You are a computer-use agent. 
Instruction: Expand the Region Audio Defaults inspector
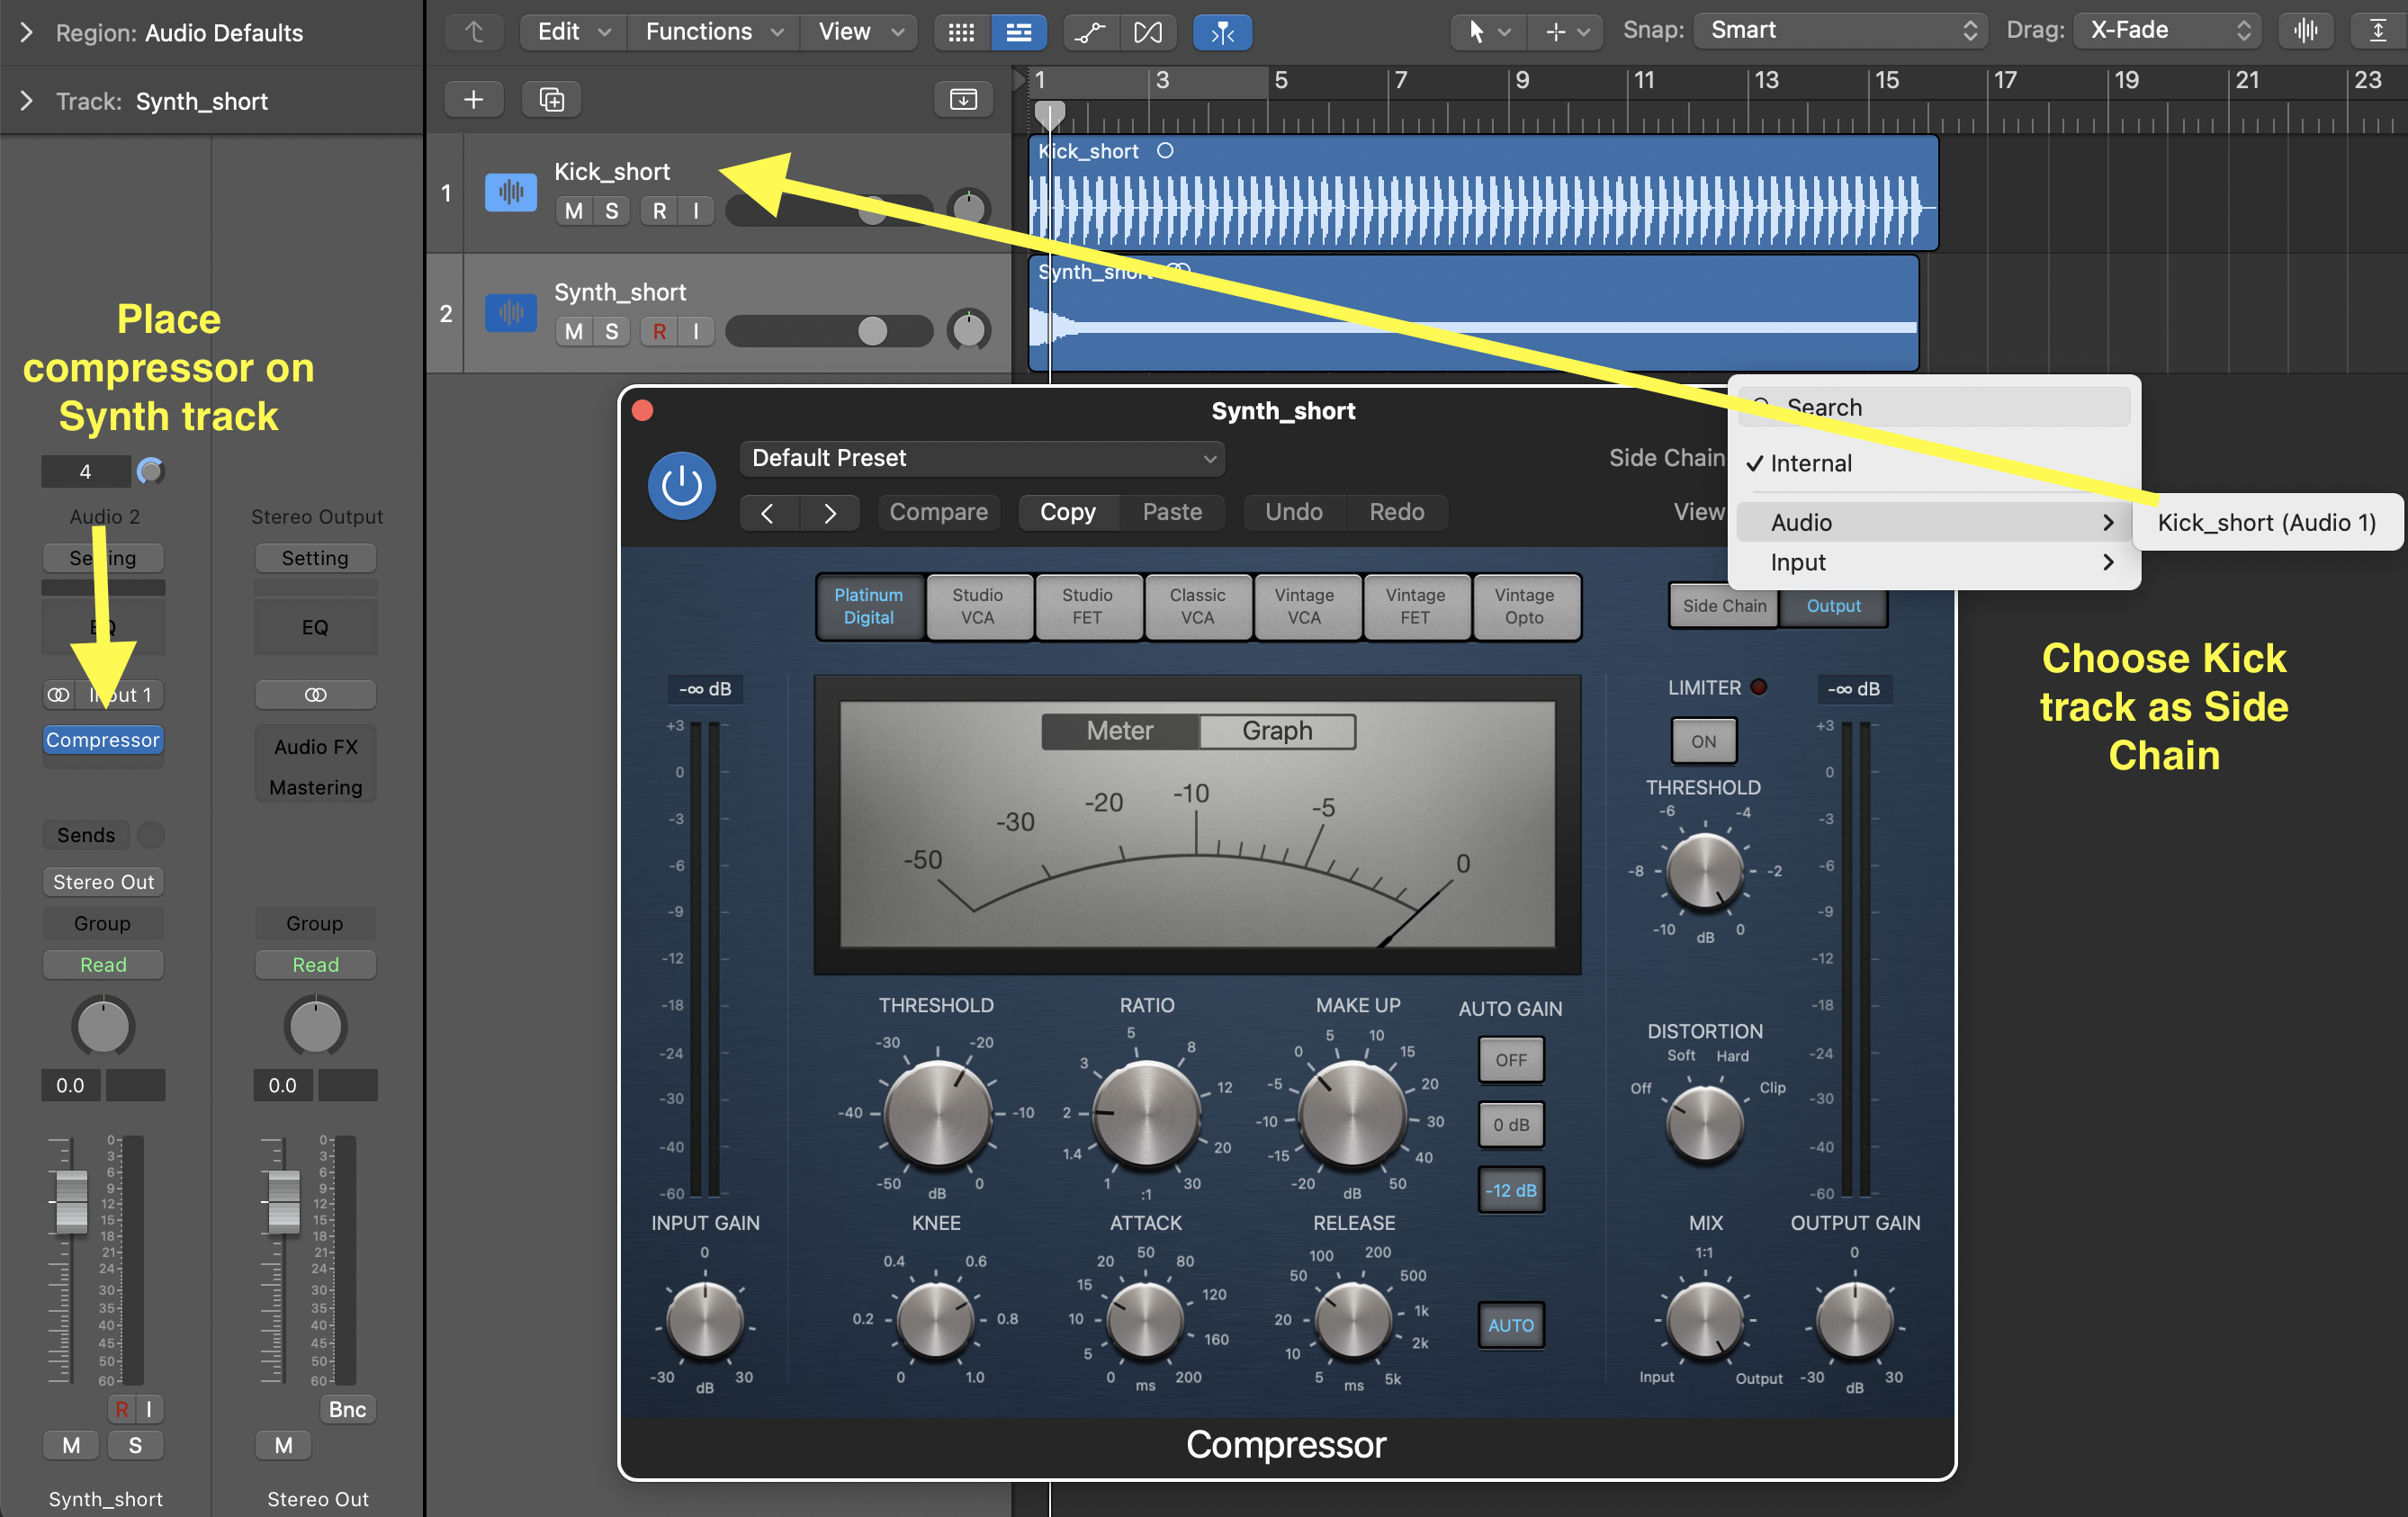(27, 33)
